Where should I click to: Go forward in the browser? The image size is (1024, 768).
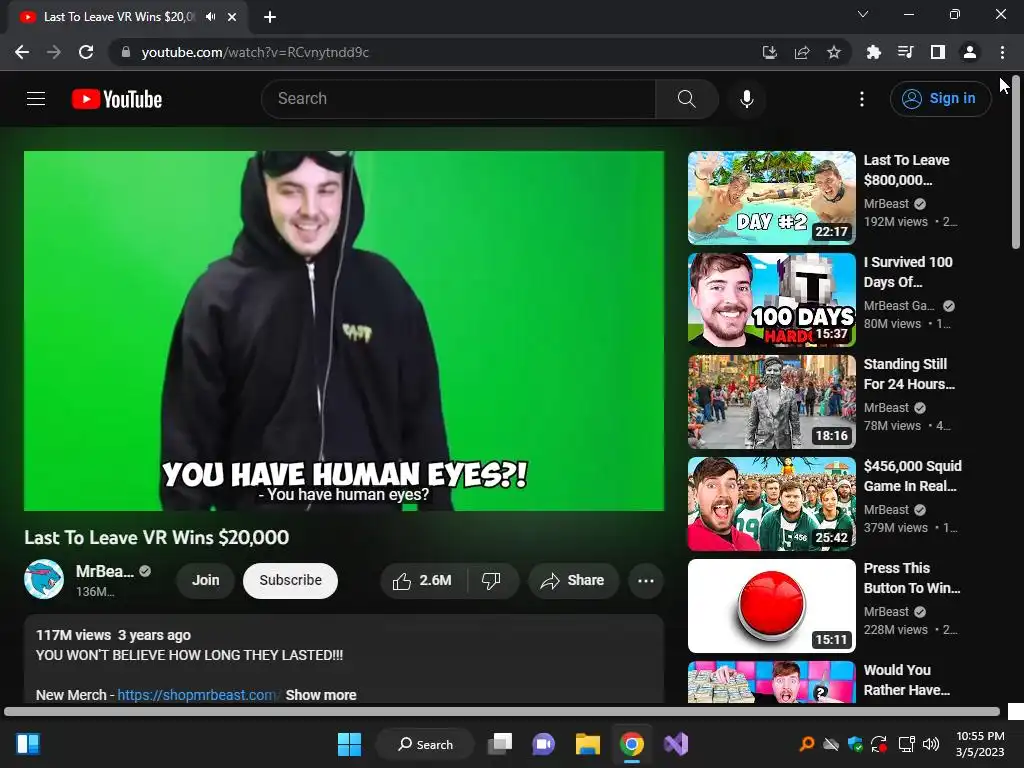pos(54,52)
